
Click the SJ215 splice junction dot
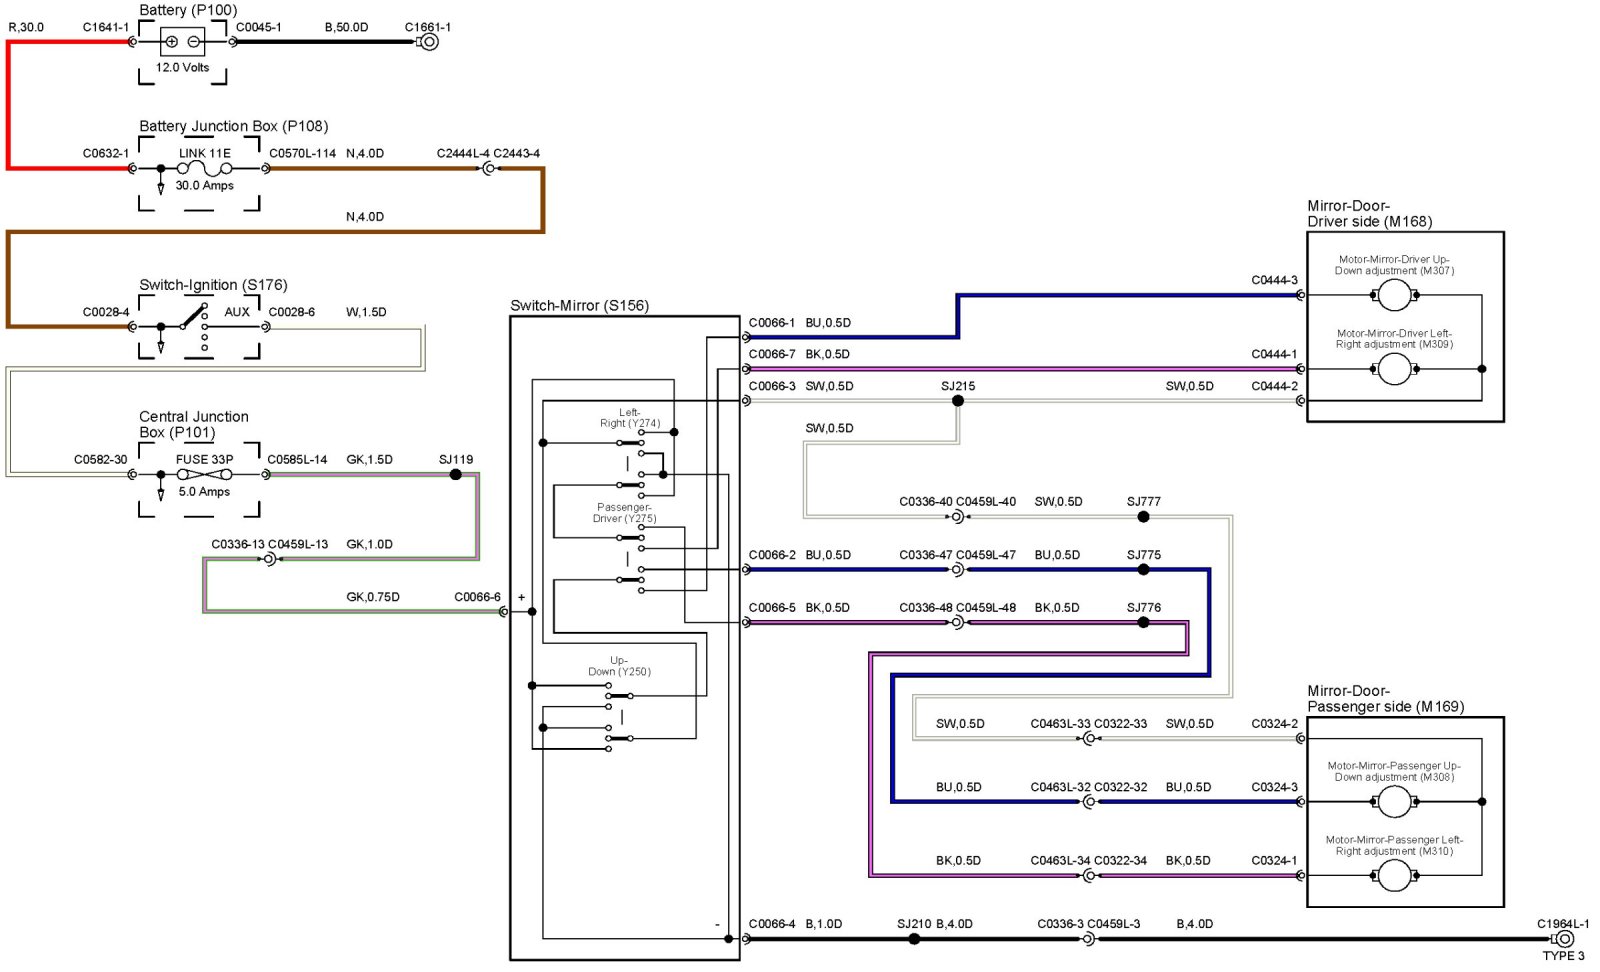[x=958, y=401]
